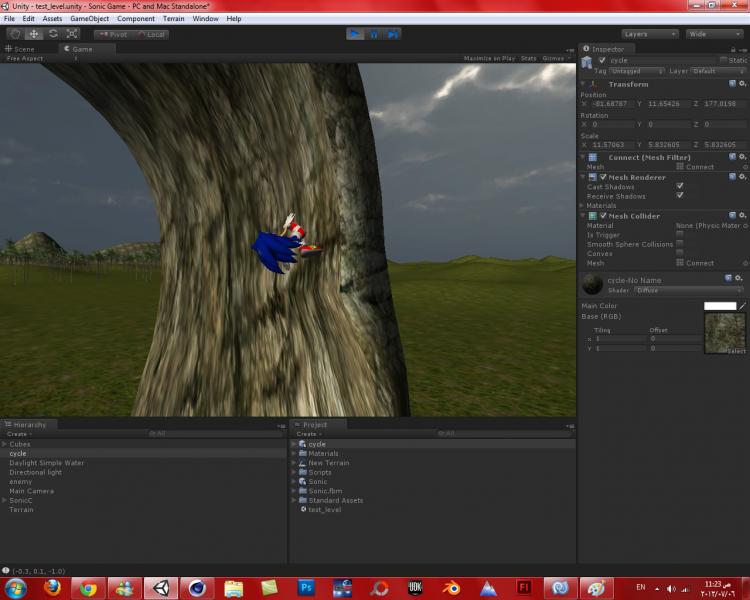
Task: Toggle Mesh Collider enabled checkbox
Action: [x=603, y=216]
